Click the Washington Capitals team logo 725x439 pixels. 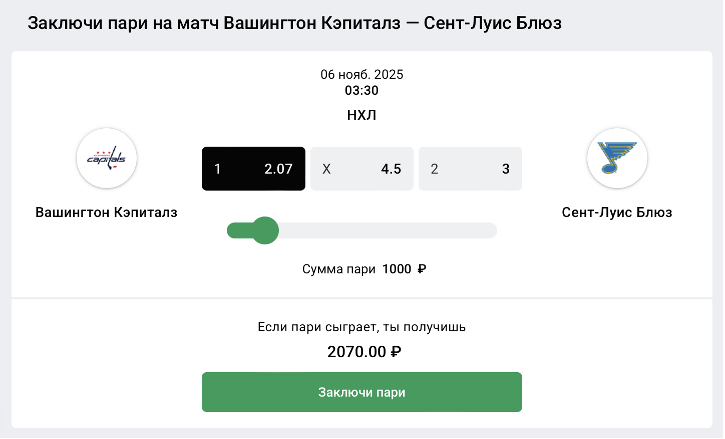[x=107, y=158]
